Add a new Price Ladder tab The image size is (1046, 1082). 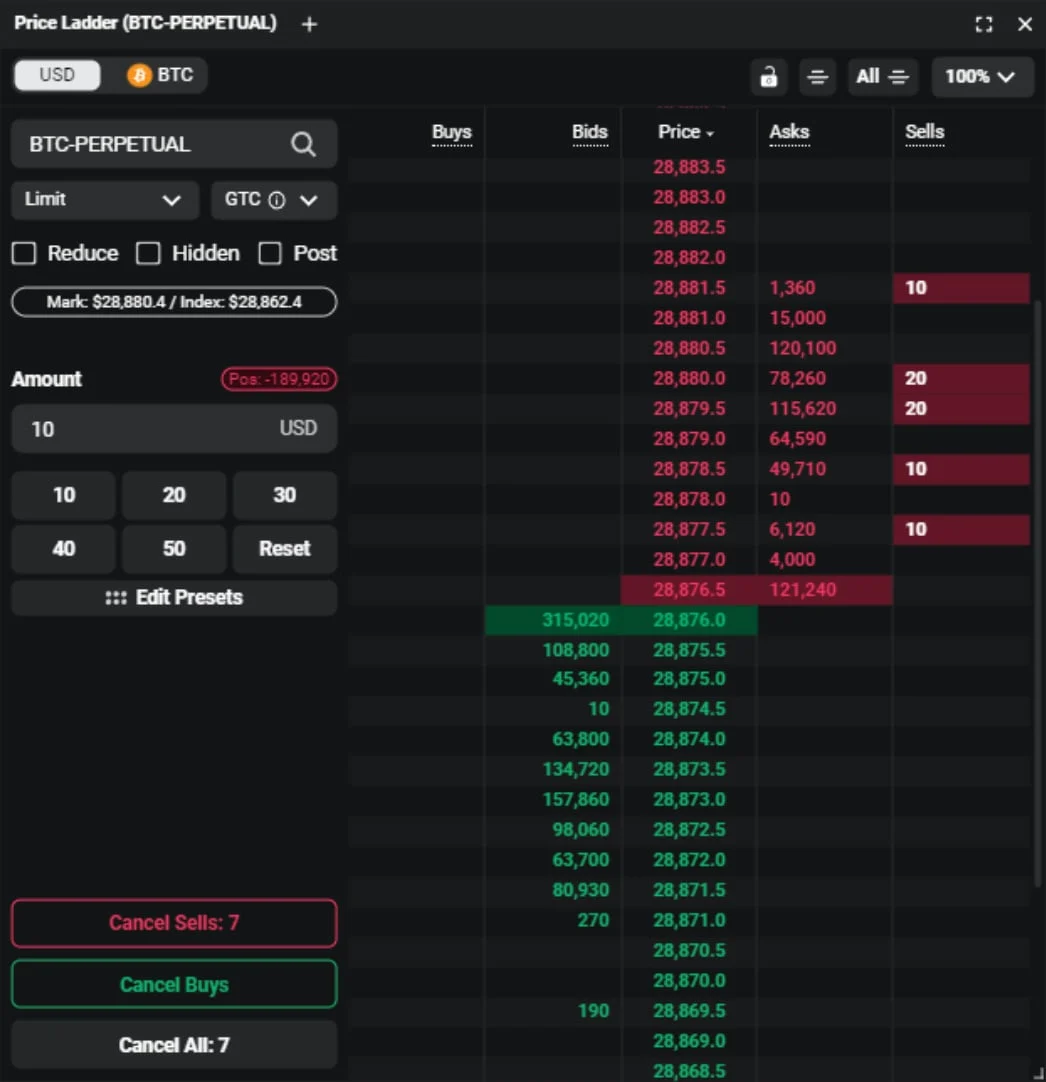(x=309, y=24)
